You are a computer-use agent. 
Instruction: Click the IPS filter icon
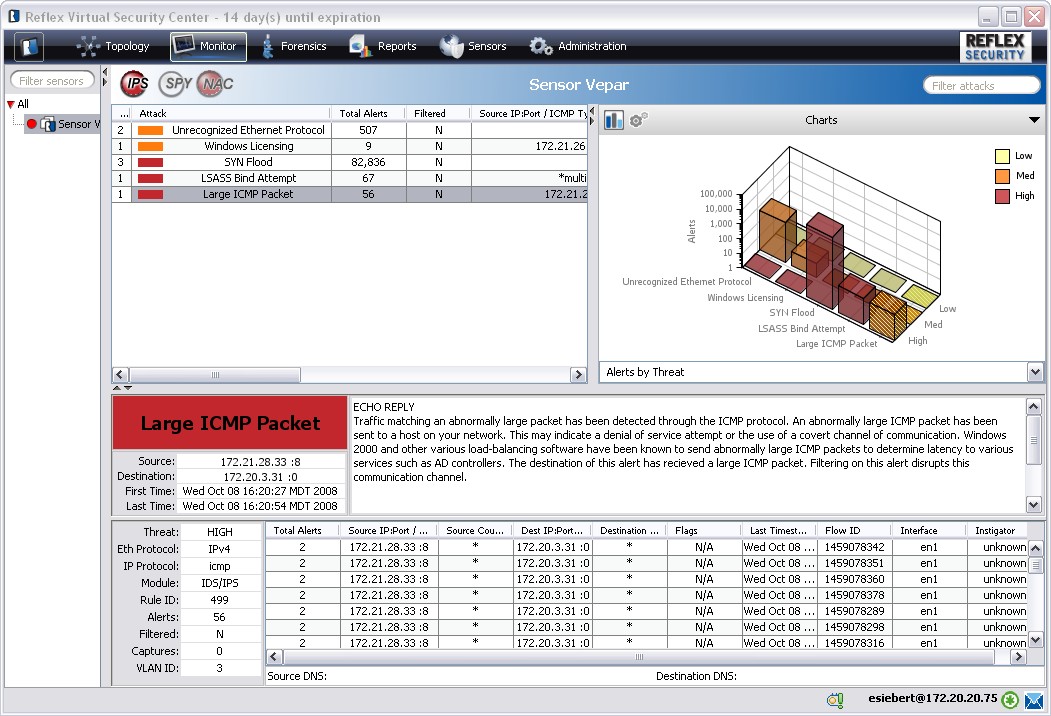(135, 84)
